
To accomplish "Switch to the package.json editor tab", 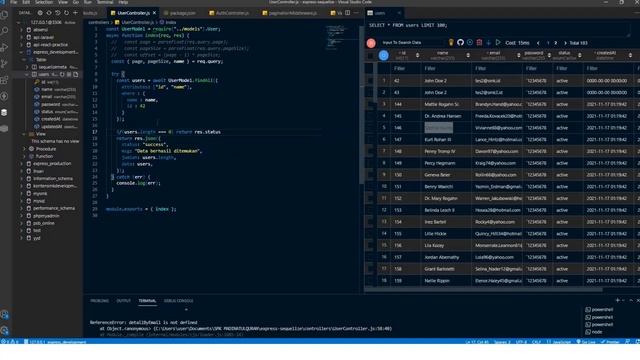I will tap(179, 13).
